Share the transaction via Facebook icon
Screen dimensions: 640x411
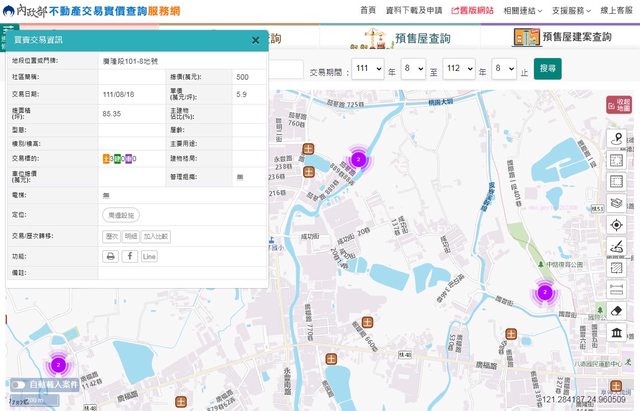(x=130, y=256)
